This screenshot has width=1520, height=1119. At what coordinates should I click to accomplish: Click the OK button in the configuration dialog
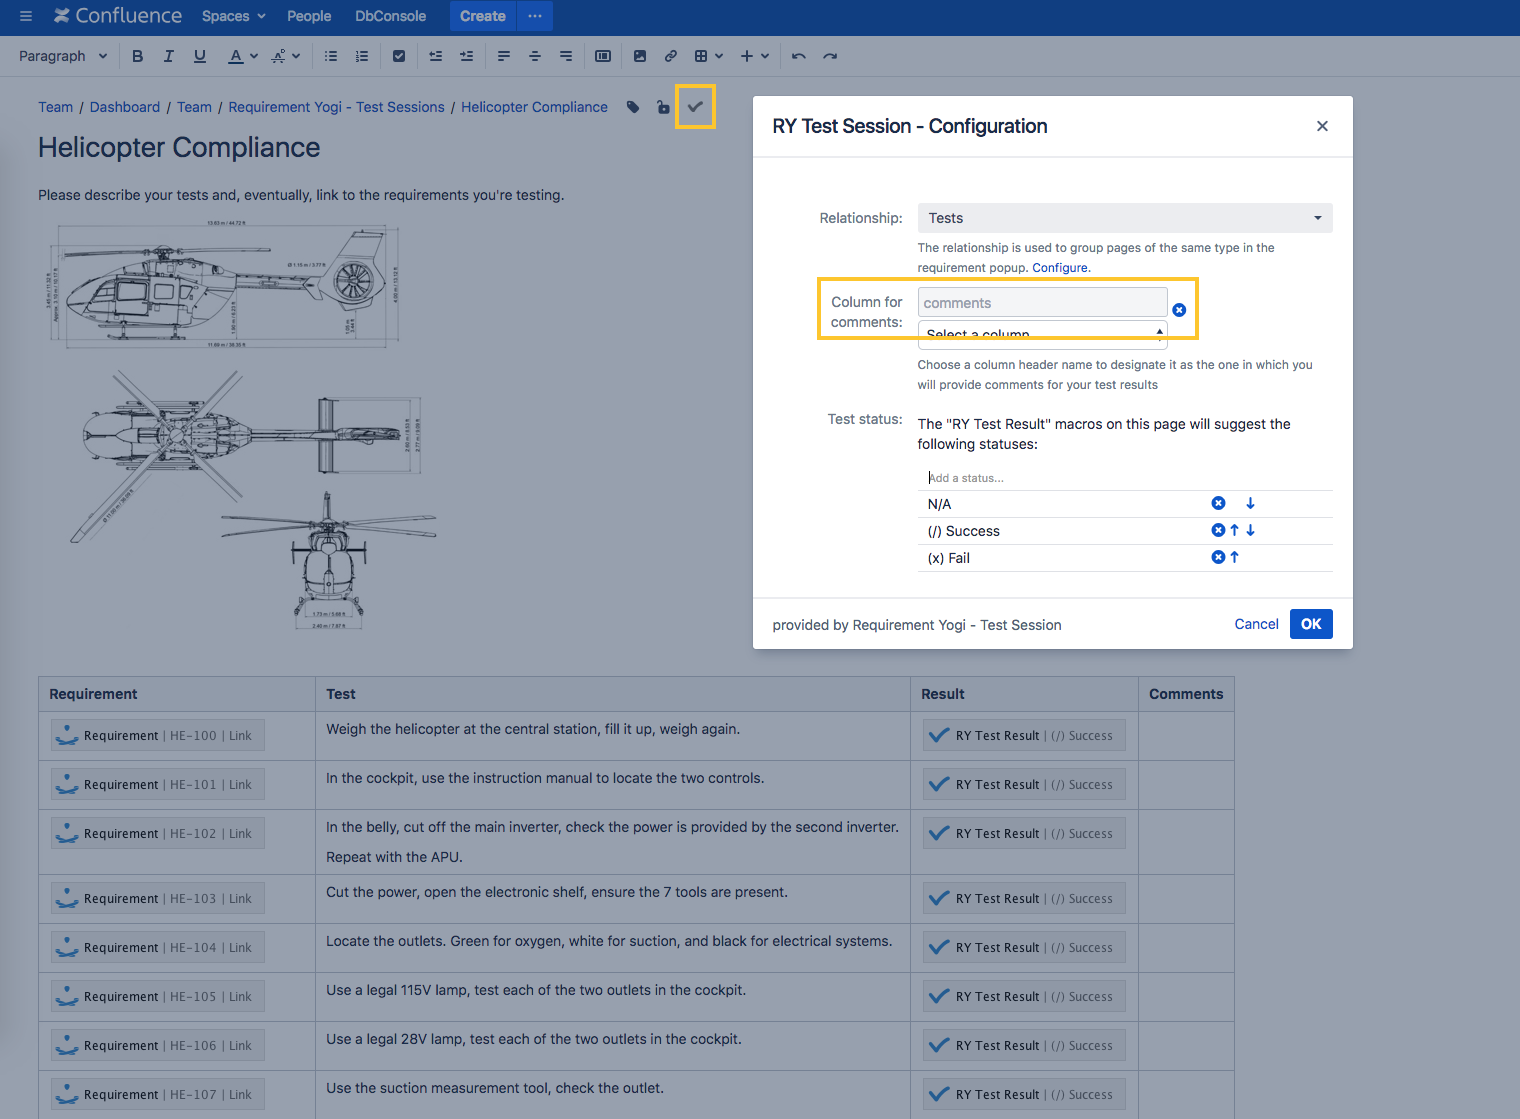point(1311,623)
